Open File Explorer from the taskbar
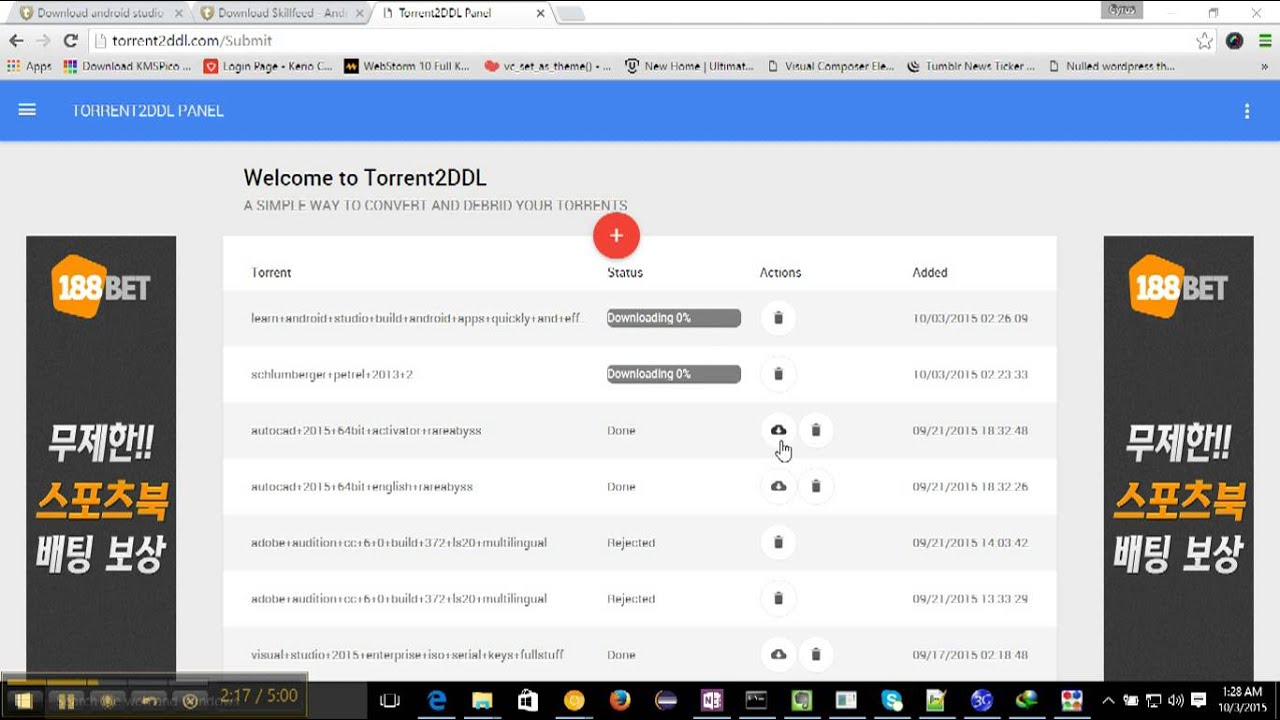The height and width of the screenshot is (720, 1280). tap(482, 701)
